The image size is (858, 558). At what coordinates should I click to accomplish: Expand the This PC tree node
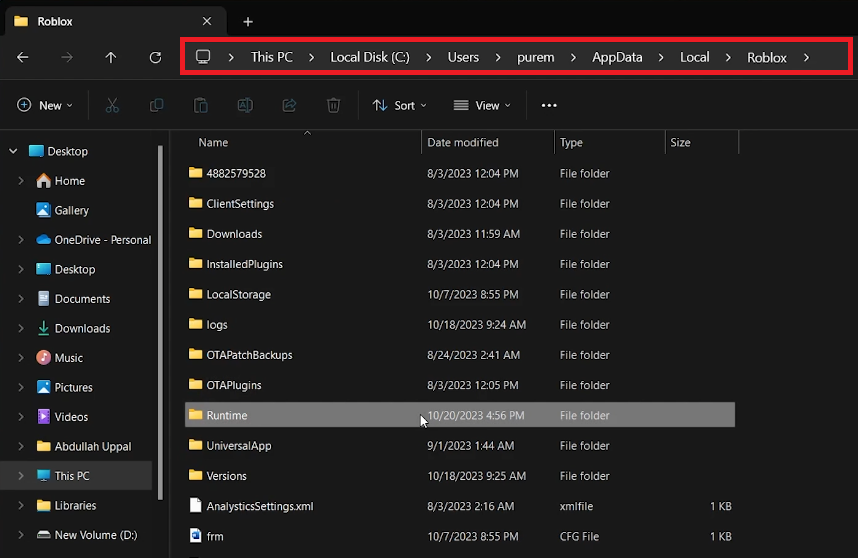(x=21, y=476)
